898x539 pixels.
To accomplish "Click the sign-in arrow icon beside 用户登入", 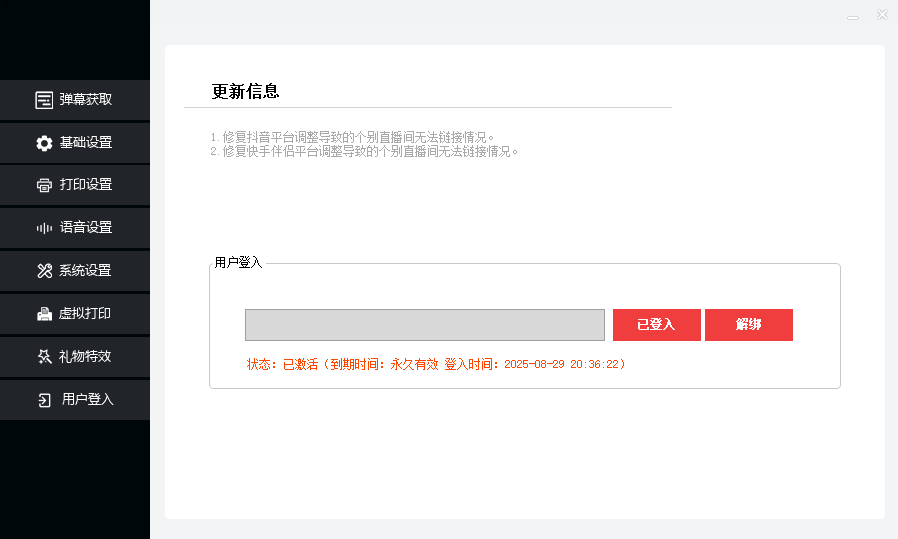I will [44, 400].
